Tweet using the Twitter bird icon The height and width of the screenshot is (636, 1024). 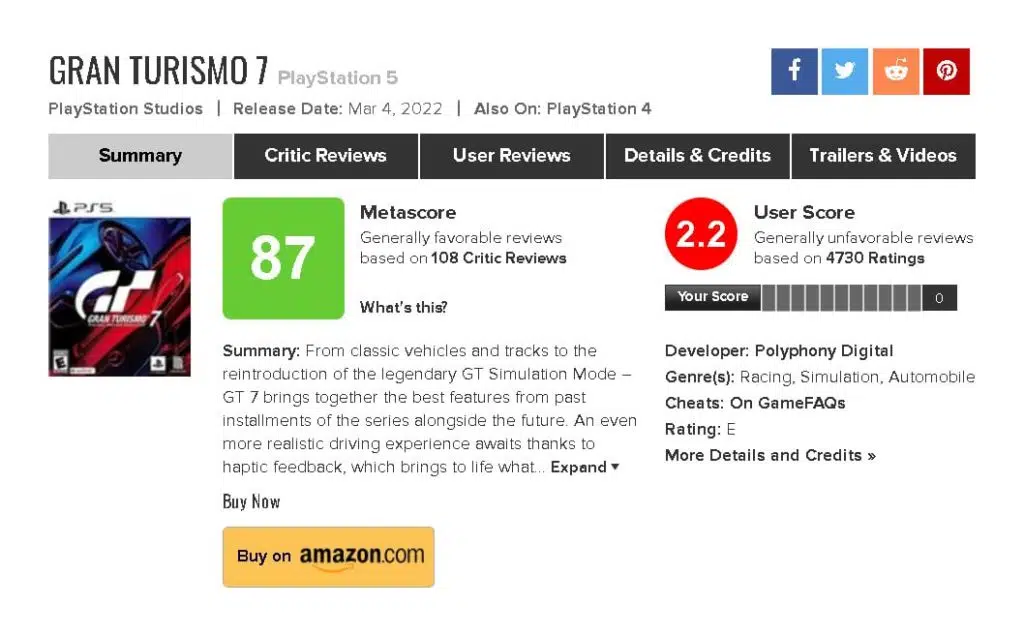click(845, 71)
